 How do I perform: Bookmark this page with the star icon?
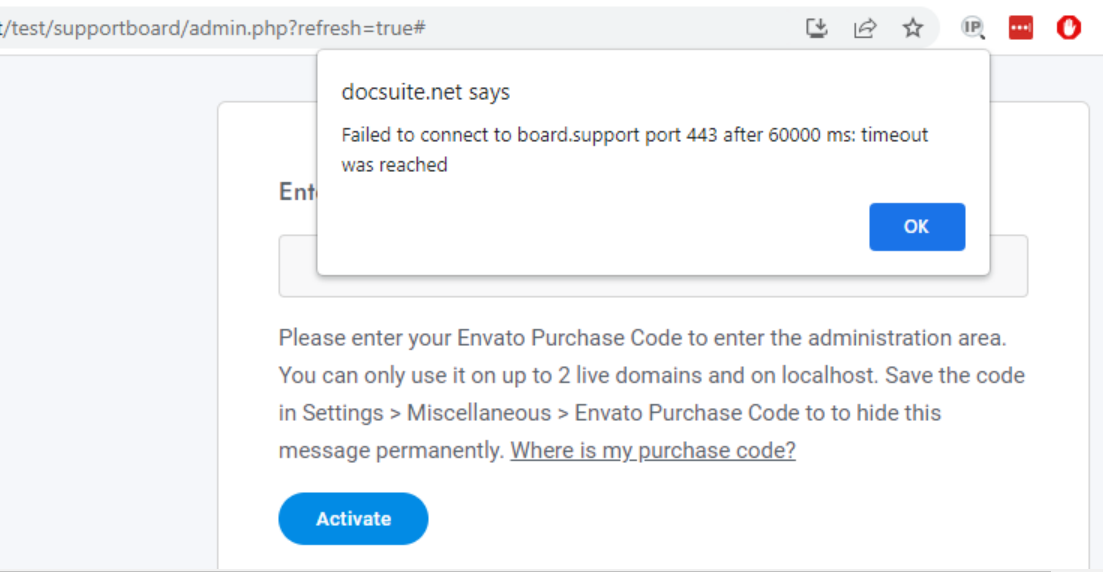[913, 28]
